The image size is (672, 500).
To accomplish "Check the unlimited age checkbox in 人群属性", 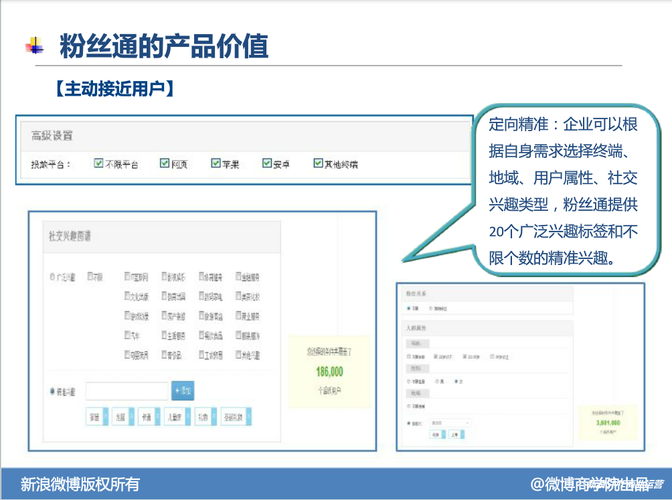I will tap(409, 356).
